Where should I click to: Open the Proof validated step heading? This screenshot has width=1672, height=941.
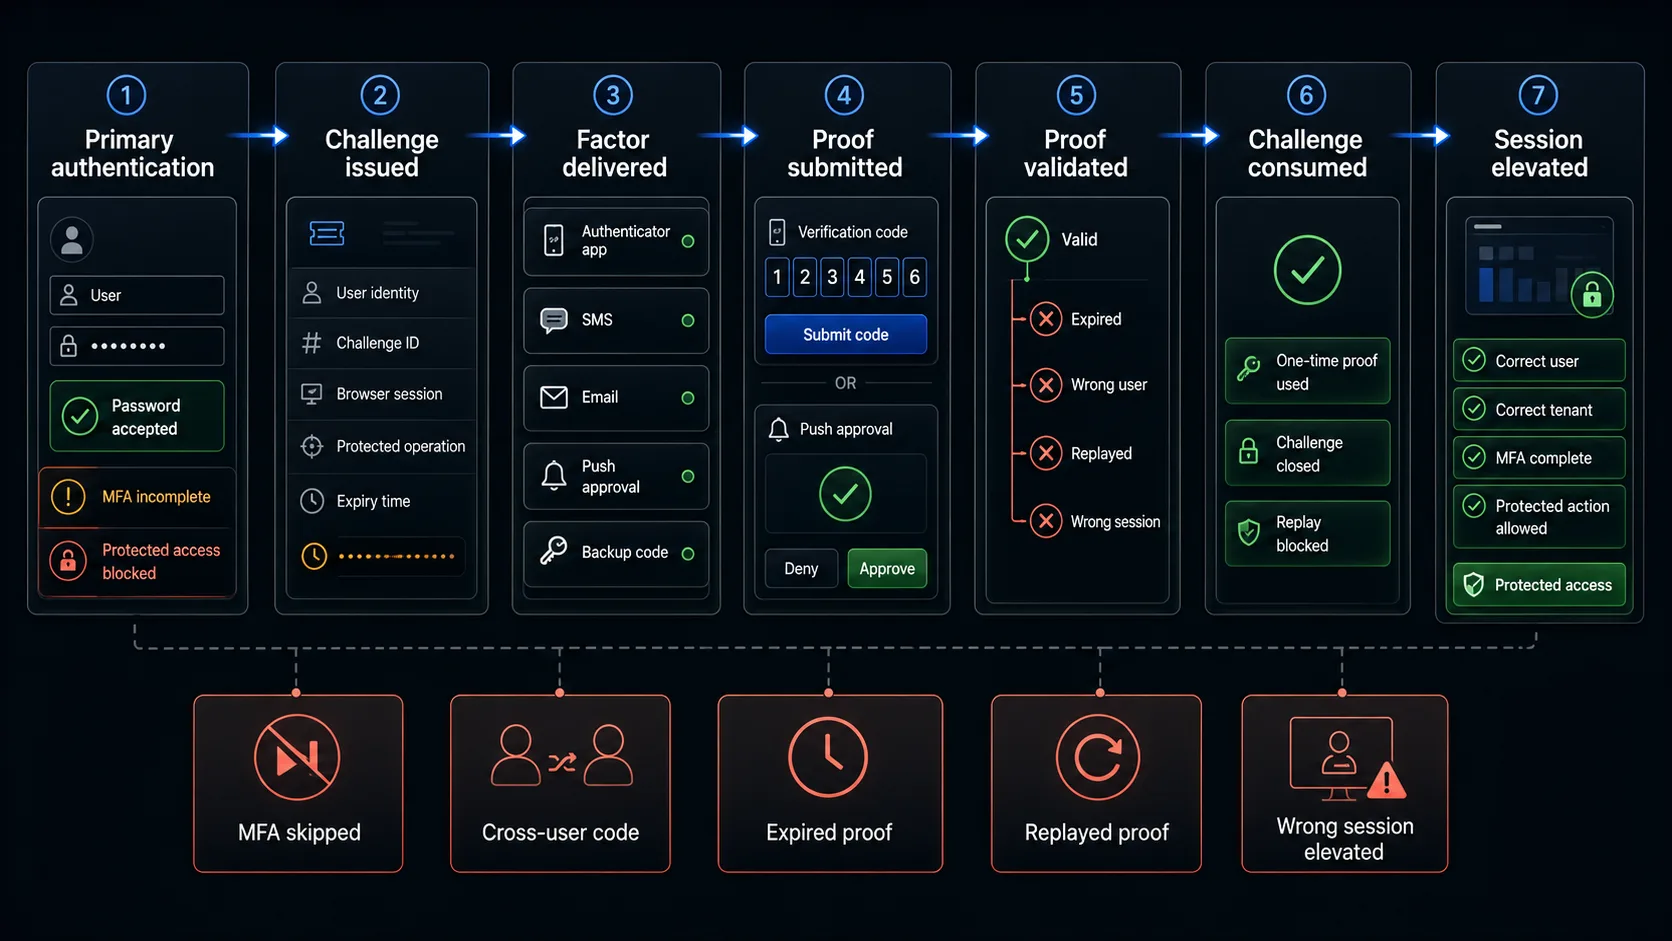point(1075,153)
